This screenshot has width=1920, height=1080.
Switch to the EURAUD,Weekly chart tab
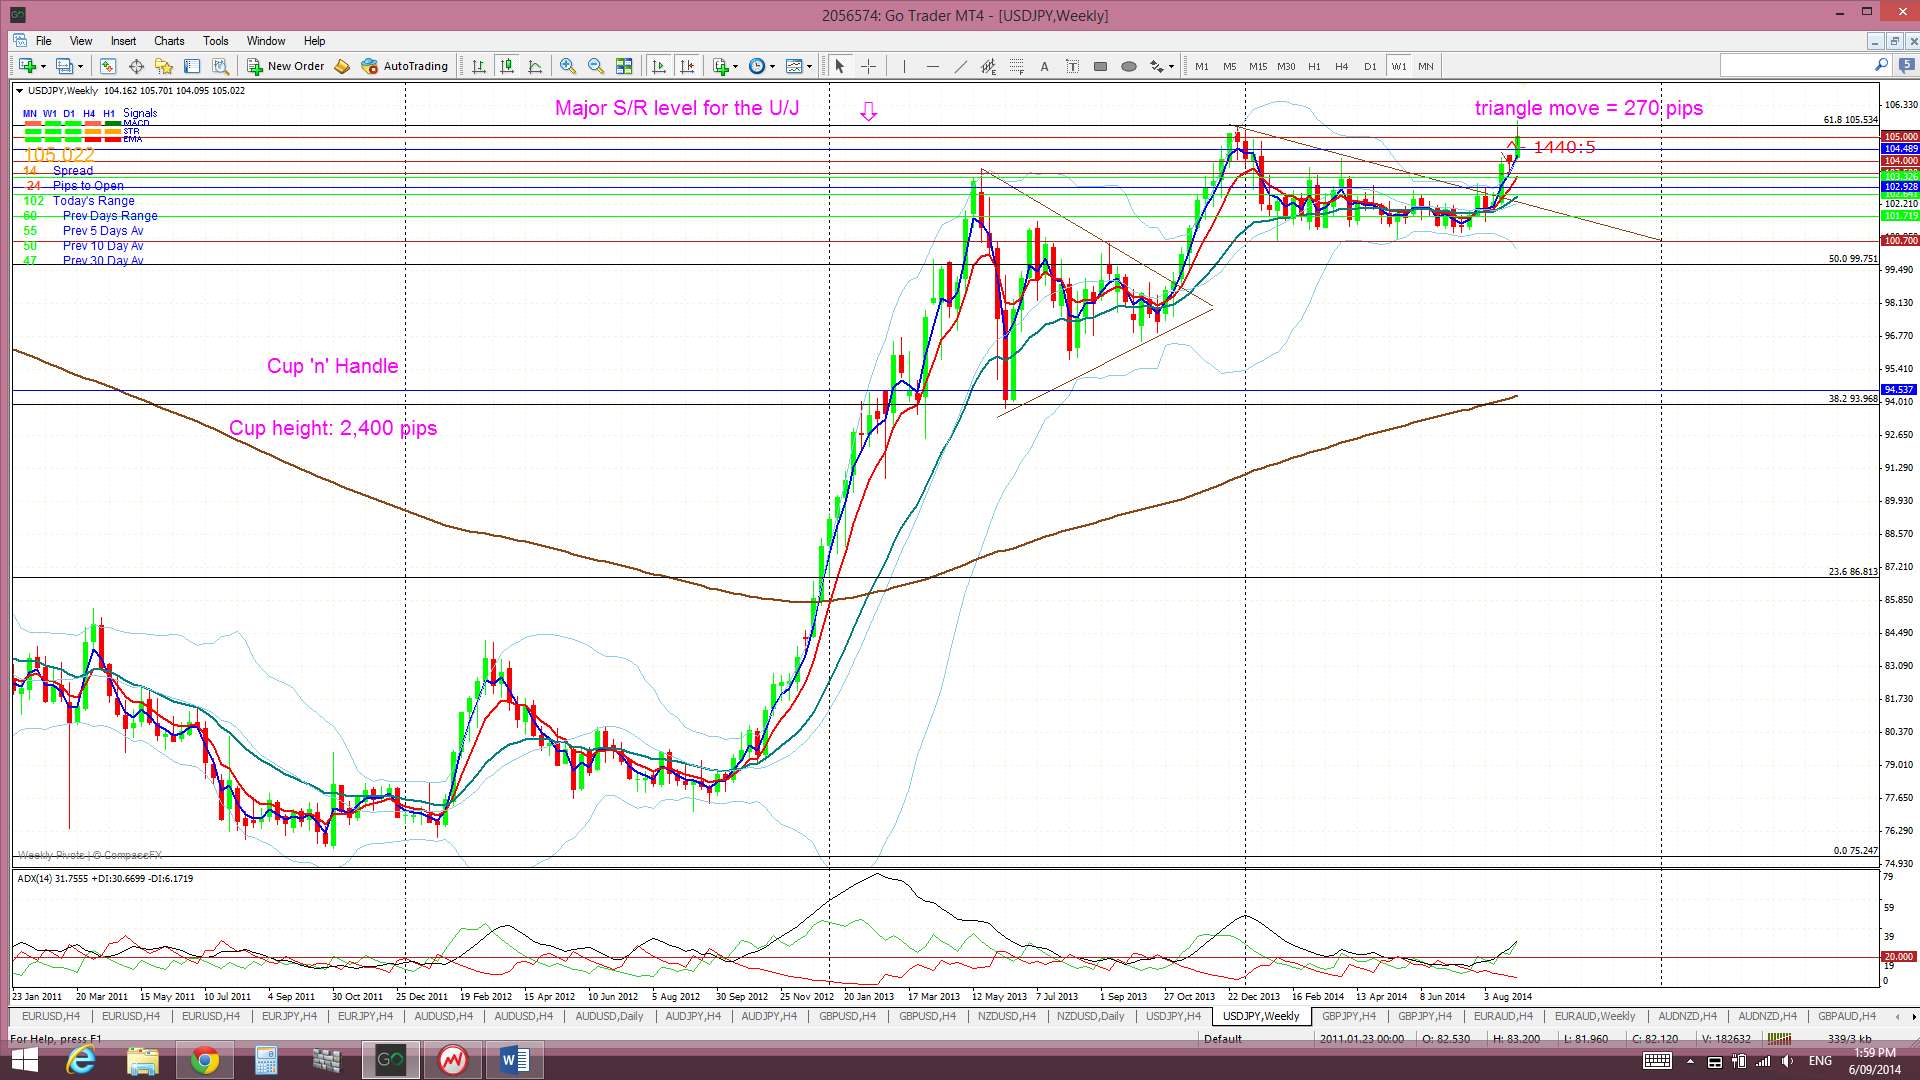pos(1594,1016)
